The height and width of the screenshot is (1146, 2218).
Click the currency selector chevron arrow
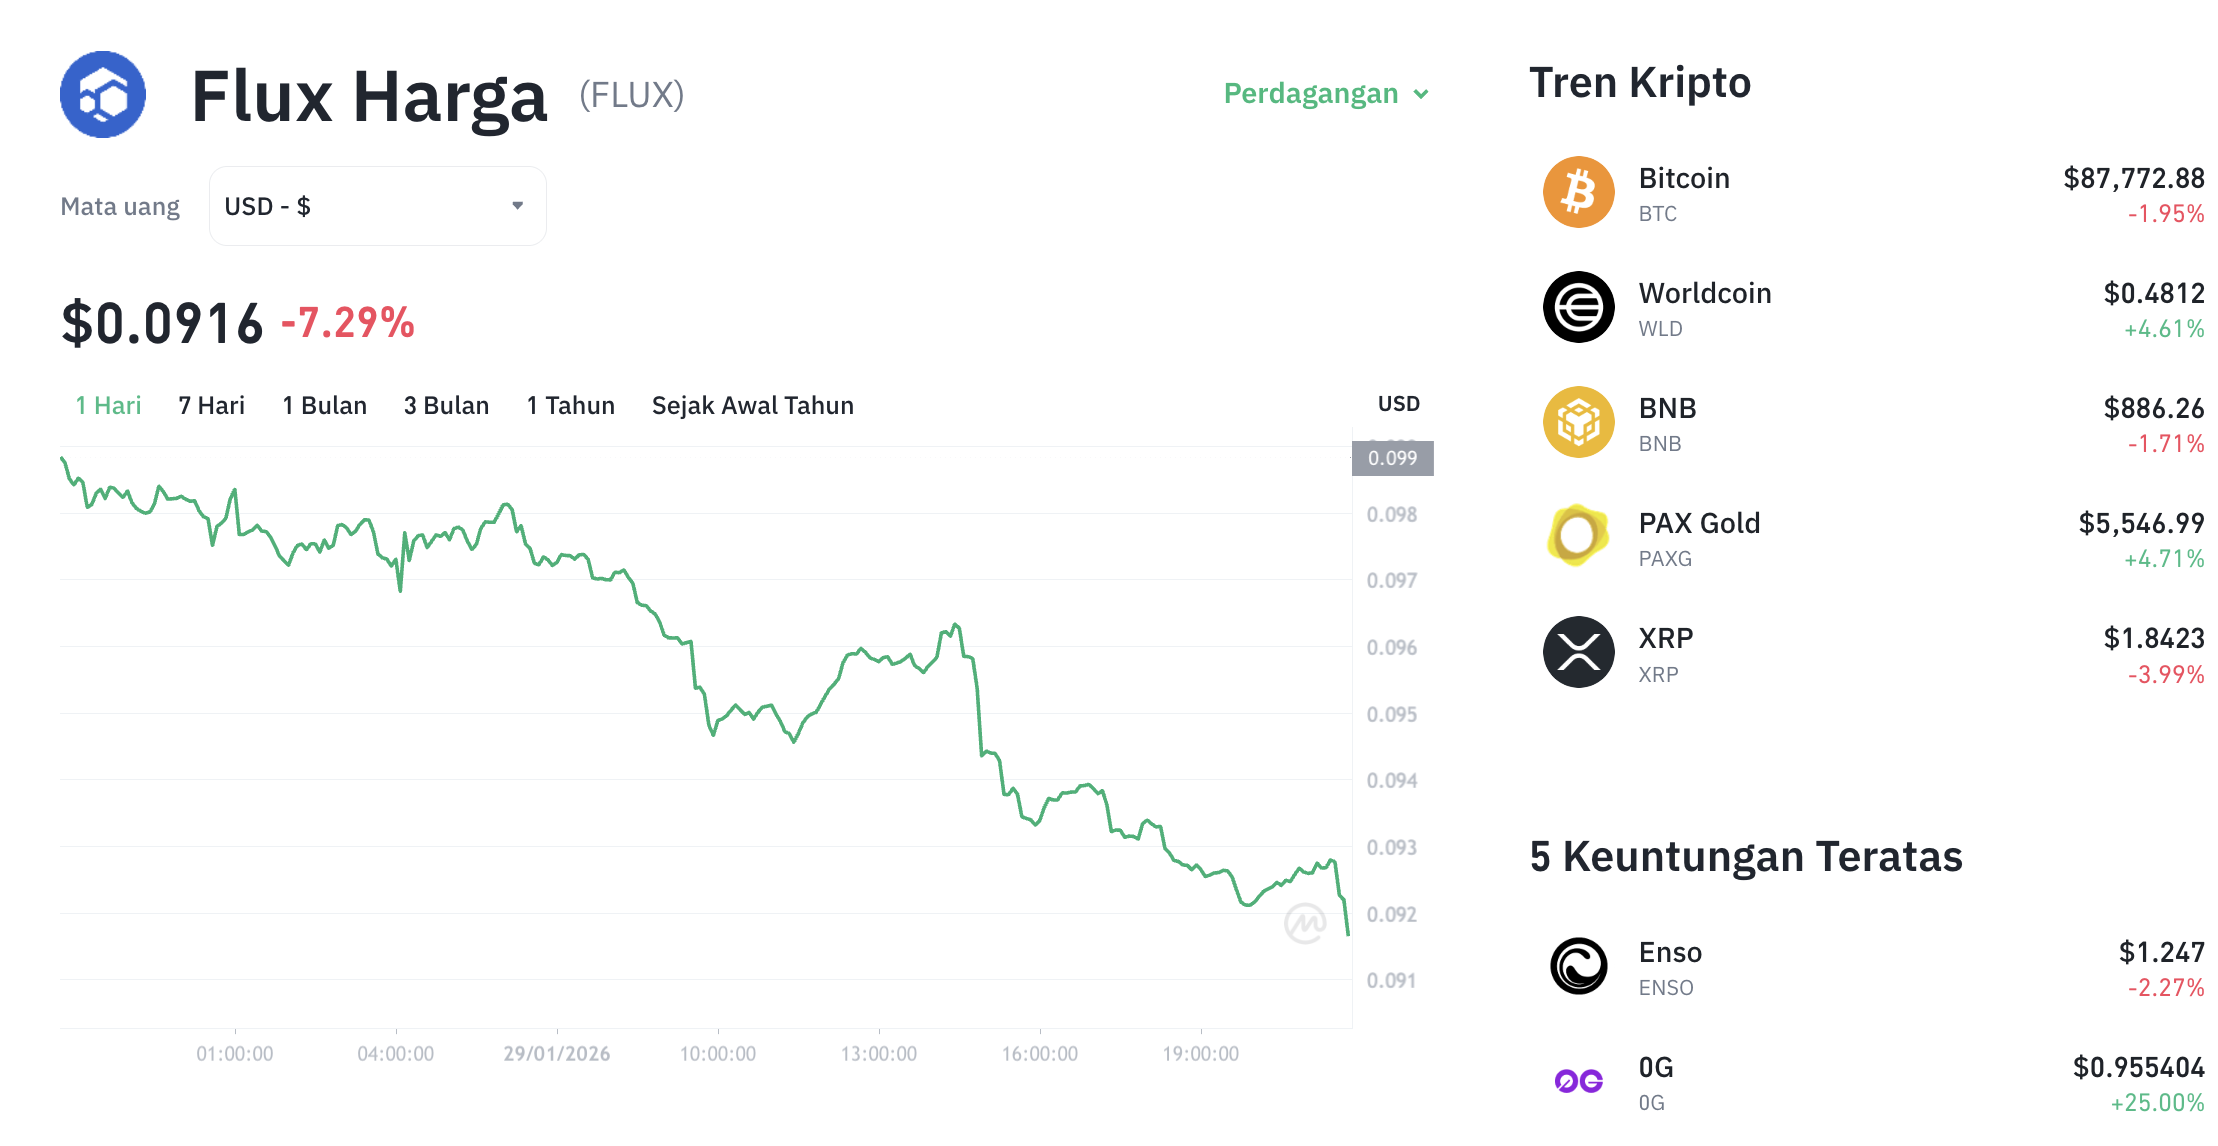tap(517, 205)
